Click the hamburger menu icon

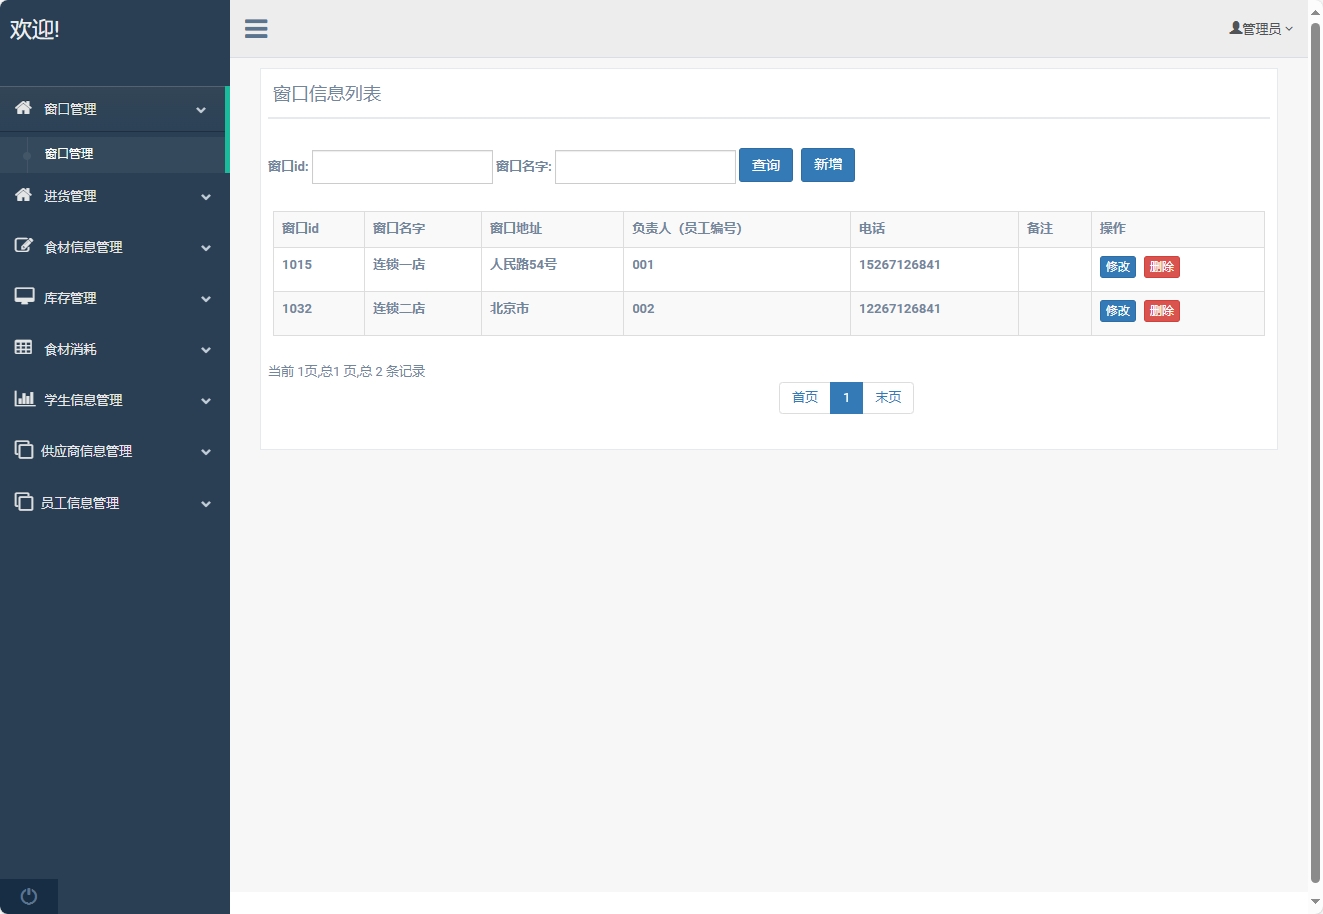point(256,29)
